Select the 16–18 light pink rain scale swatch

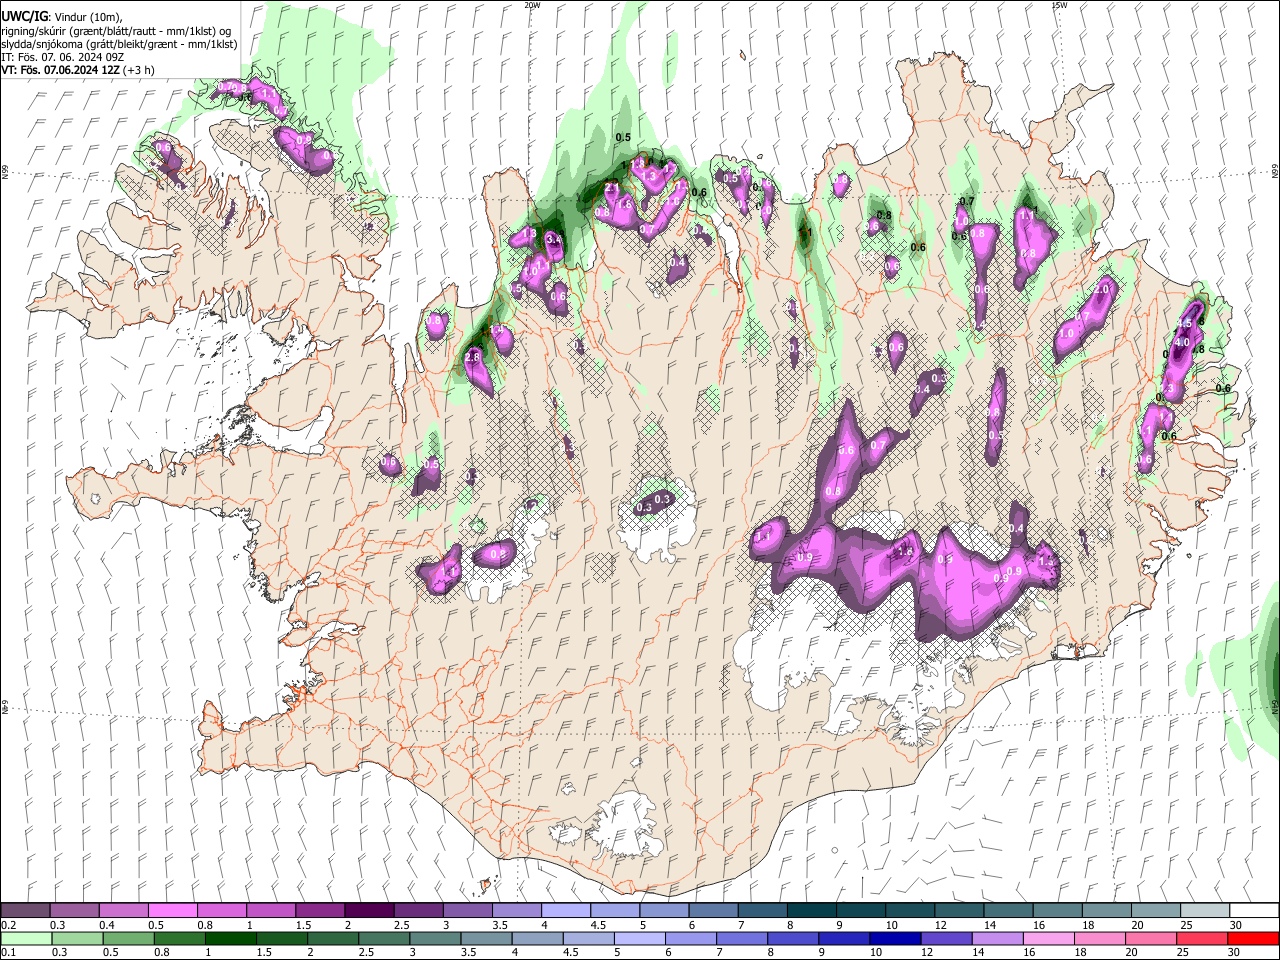coord(1048,938)
